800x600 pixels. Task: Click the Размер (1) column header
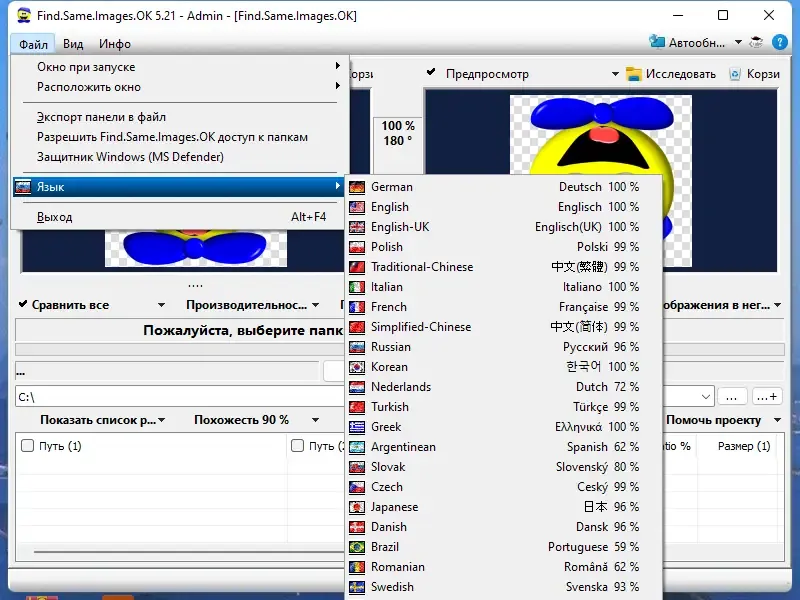pos(744,446)
